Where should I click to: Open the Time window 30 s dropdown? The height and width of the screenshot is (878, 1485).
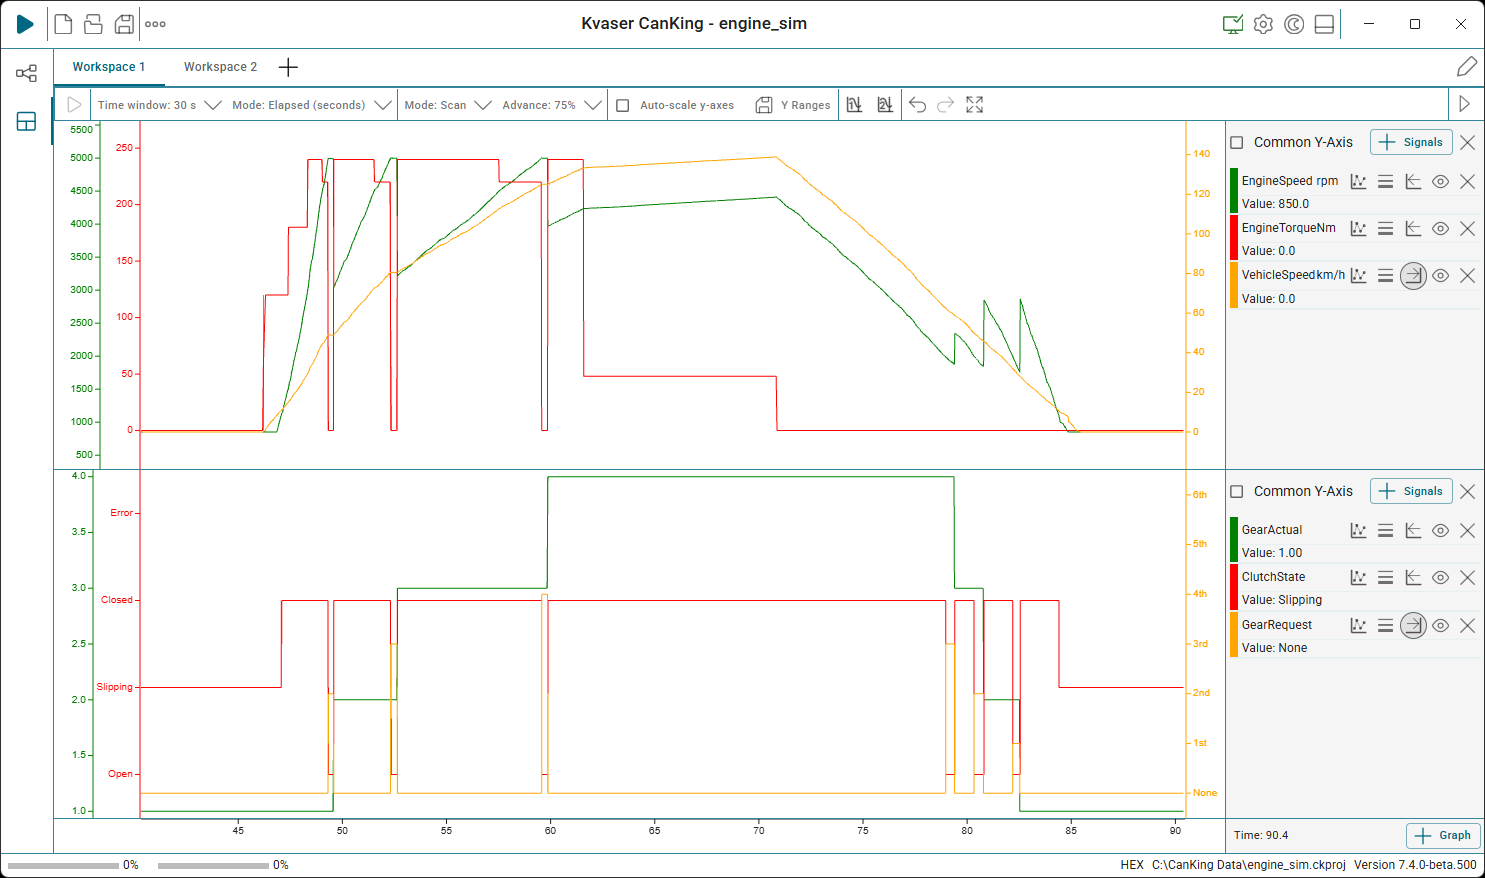pos(159,104)
